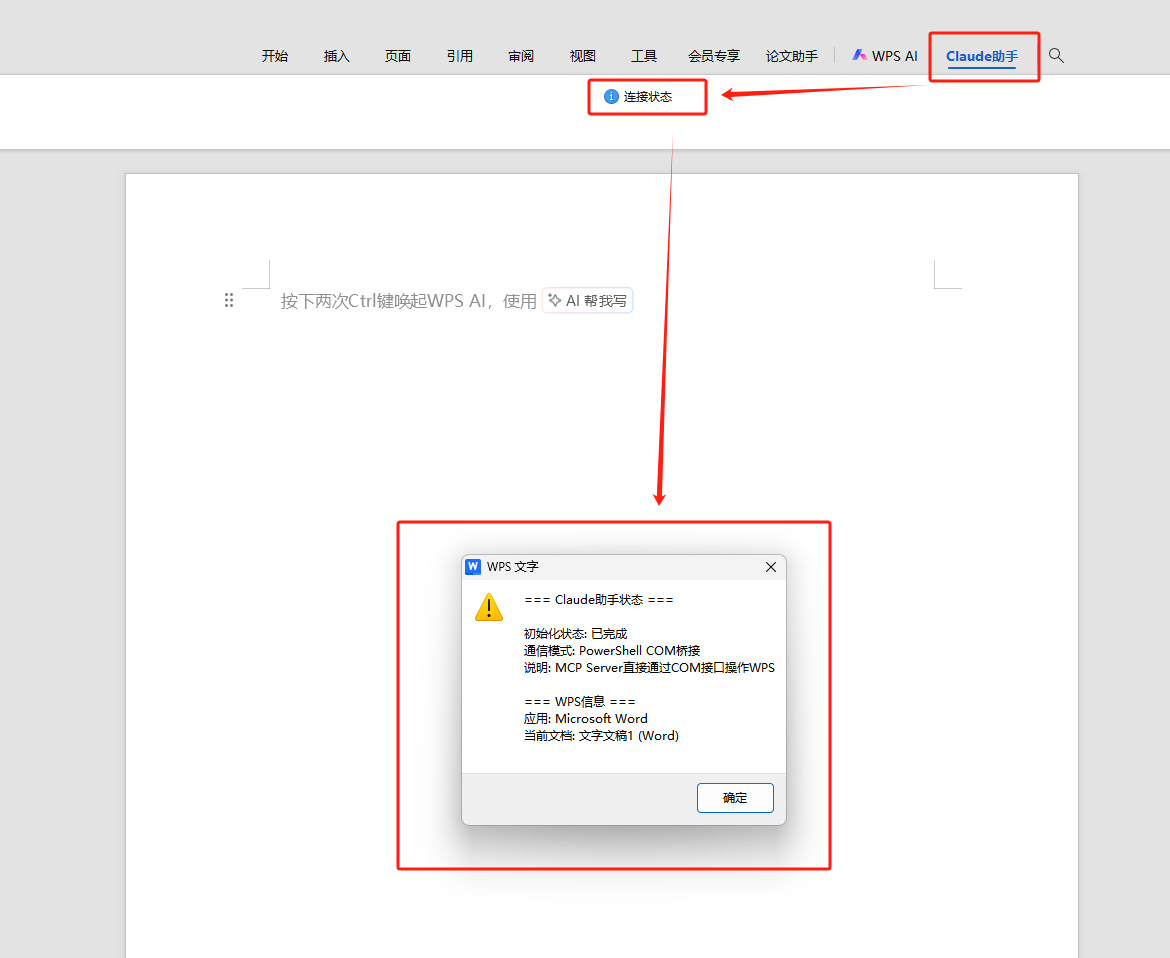Click the text 应用: Microsoft Word
This screenshot has width=1170, height=958.
586,718
